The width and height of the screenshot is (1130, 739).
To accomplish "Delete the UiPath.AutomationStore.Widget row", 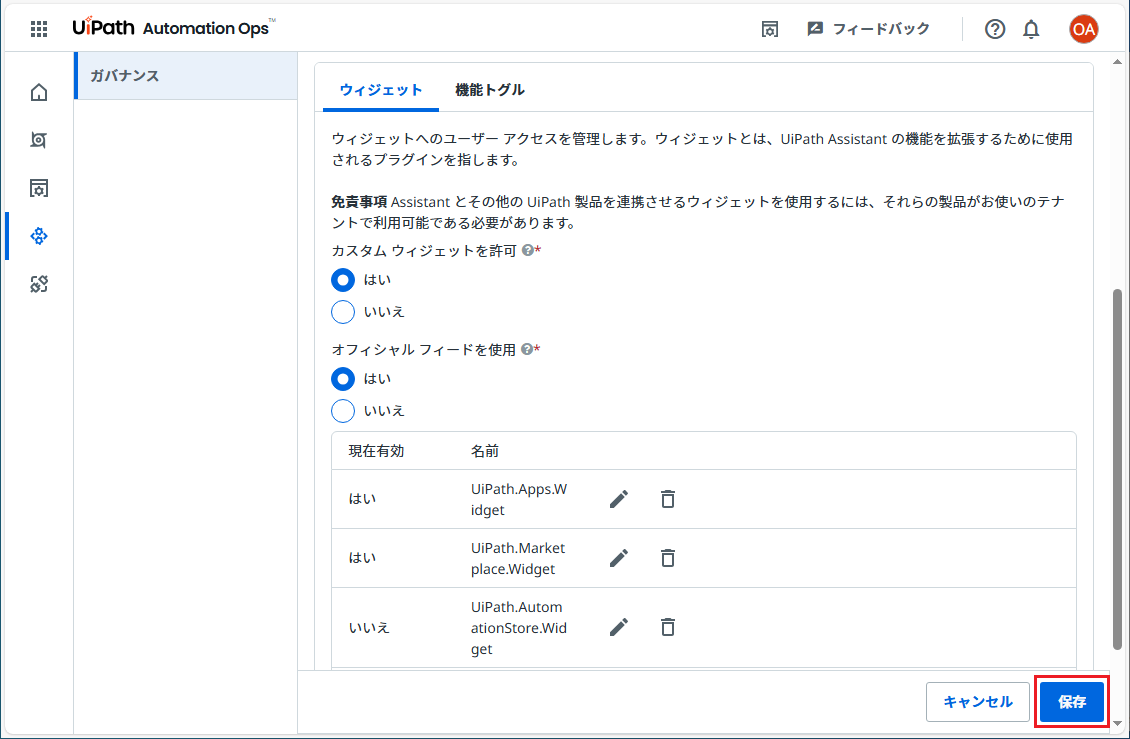I will [x=668, y=627].
